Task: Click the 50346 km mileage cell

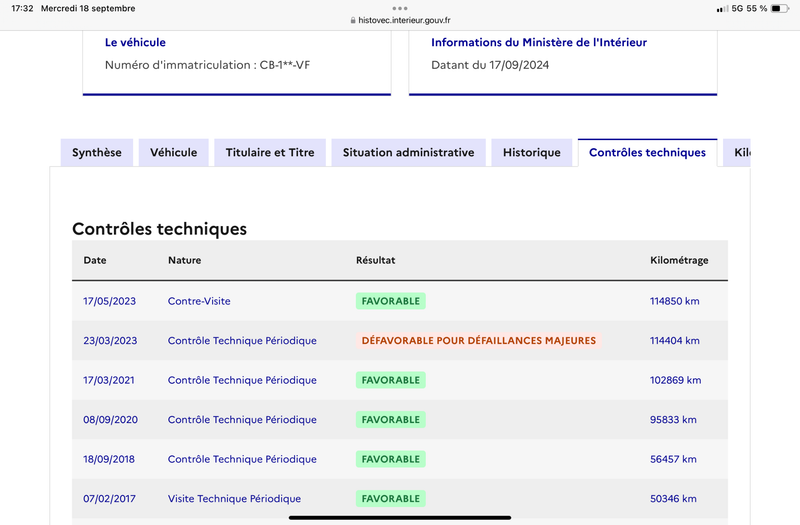Action: [x=673, y=498]
